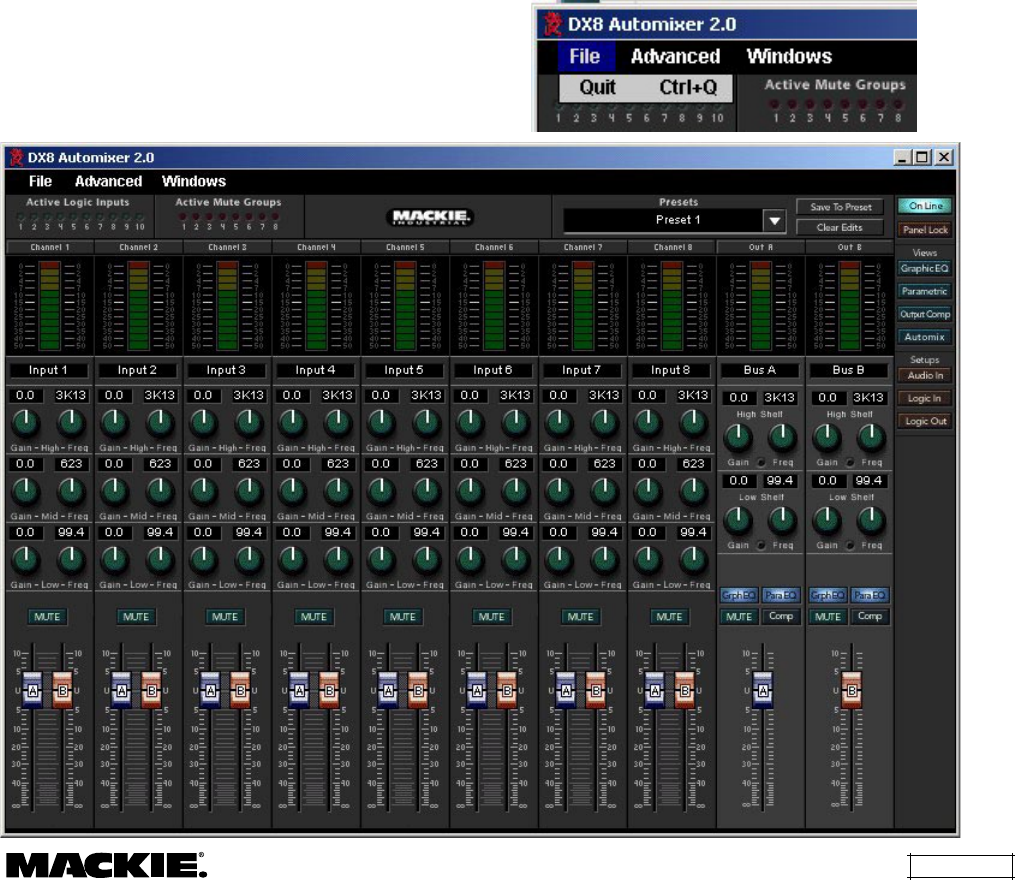
Task: Open GrphEQ for Bus A
Action: point(739,595)
